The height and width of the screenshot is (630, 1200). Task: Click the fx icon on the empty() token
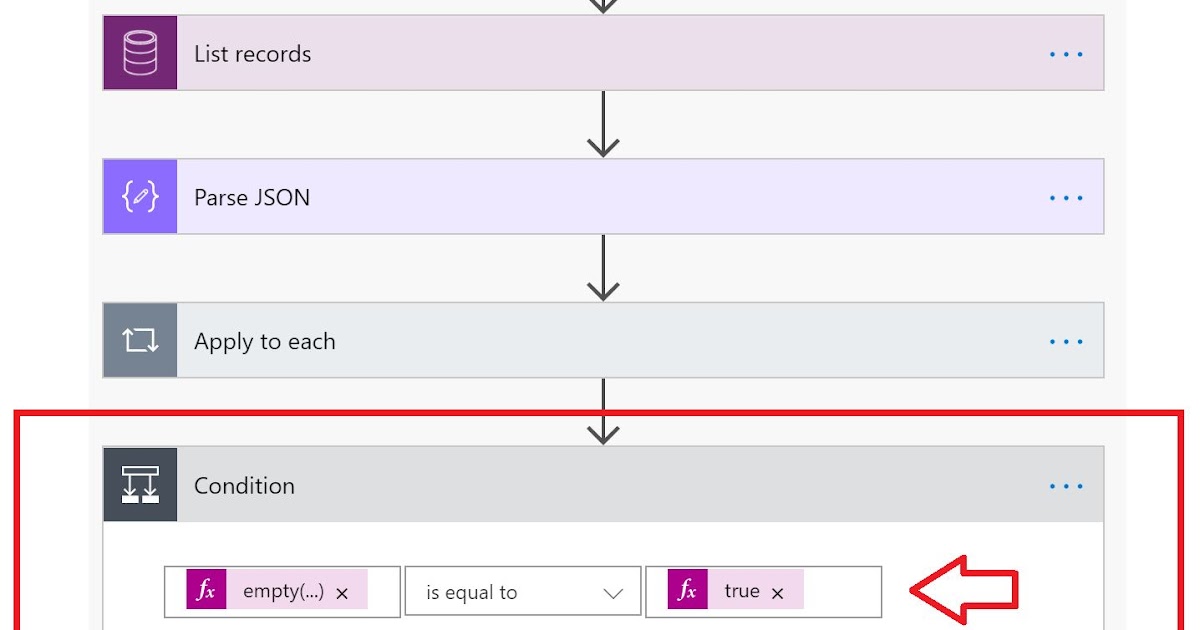(205, 591)
